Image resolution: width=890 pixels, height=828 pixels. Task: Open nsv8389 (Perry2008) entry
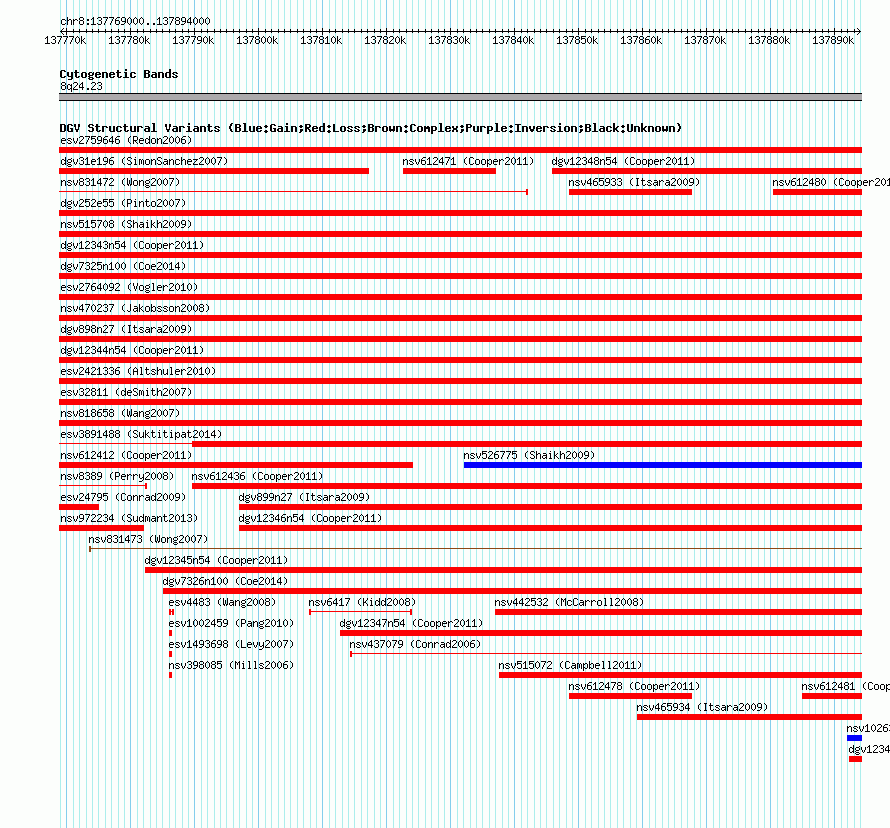coord(117,476)
